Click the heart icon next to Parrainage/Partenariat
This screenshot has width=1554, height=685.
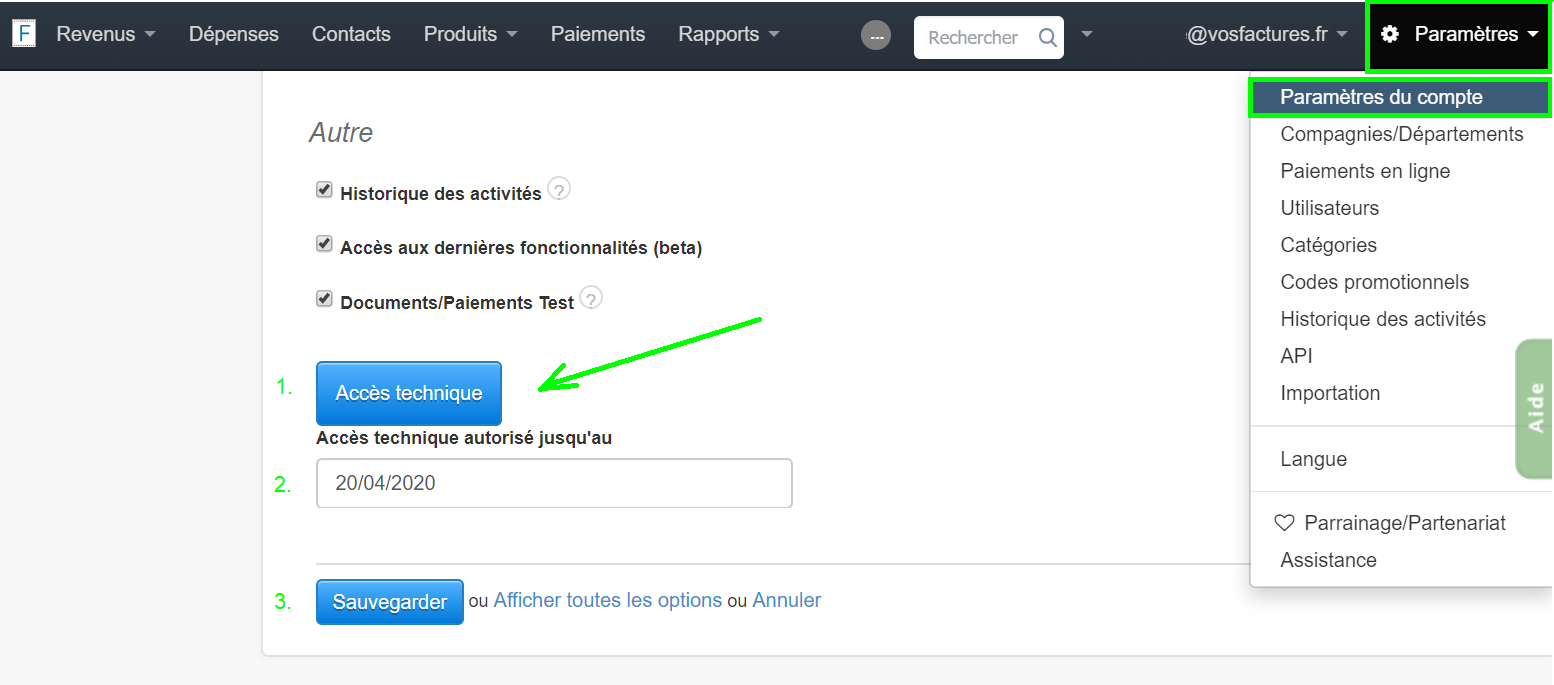(1285, 522)
